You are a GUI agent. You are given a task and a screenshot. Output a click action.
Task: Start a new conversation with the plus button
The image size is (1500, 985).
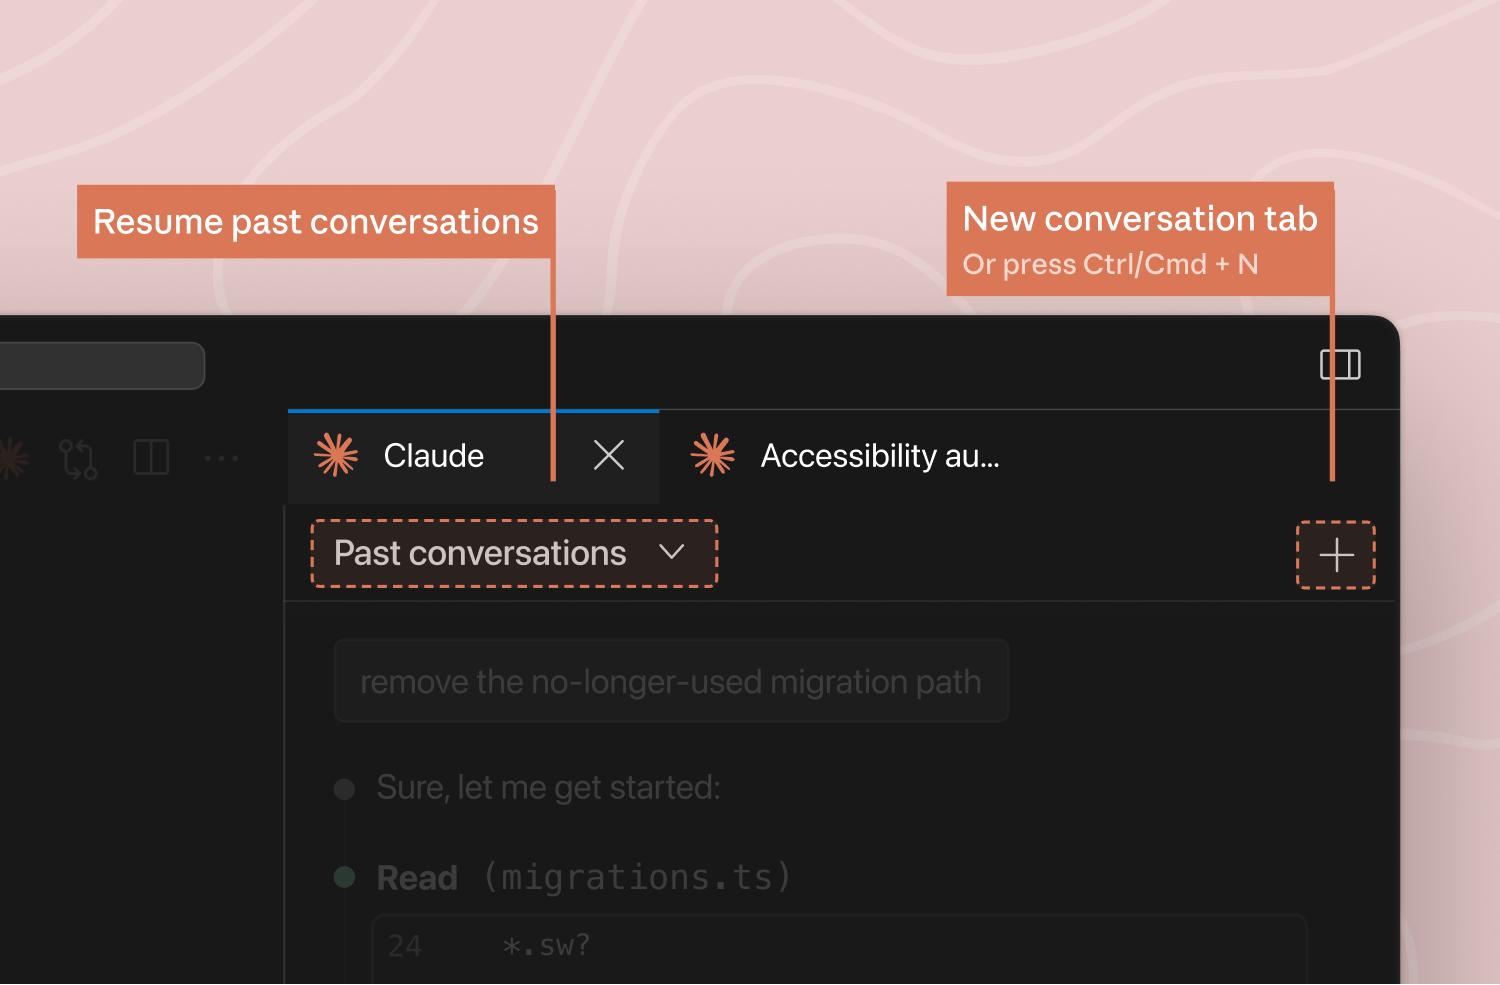click(1336, 555)
